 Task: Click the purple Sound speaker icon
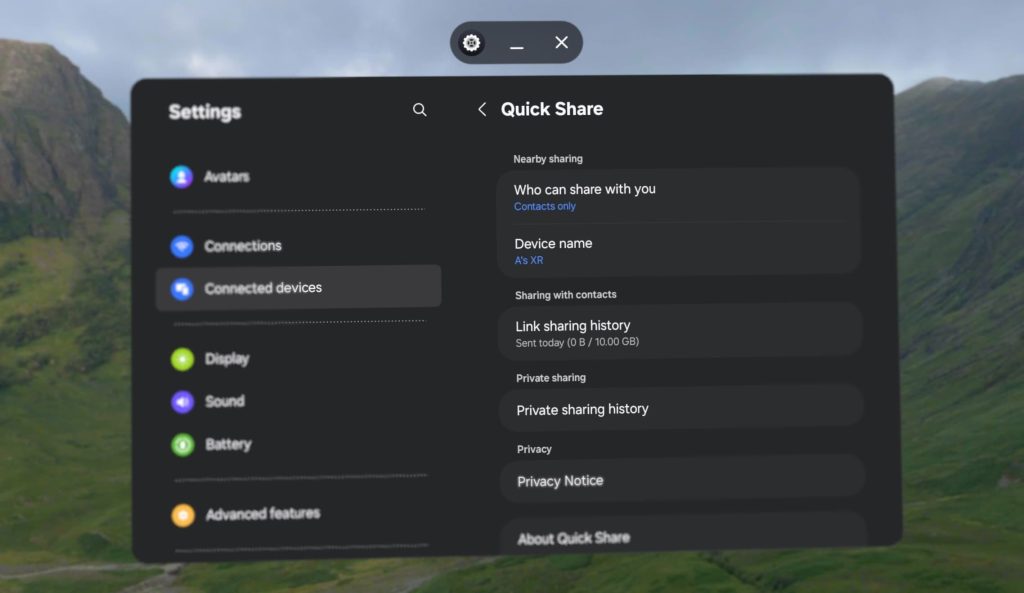[x=182, y=402]
